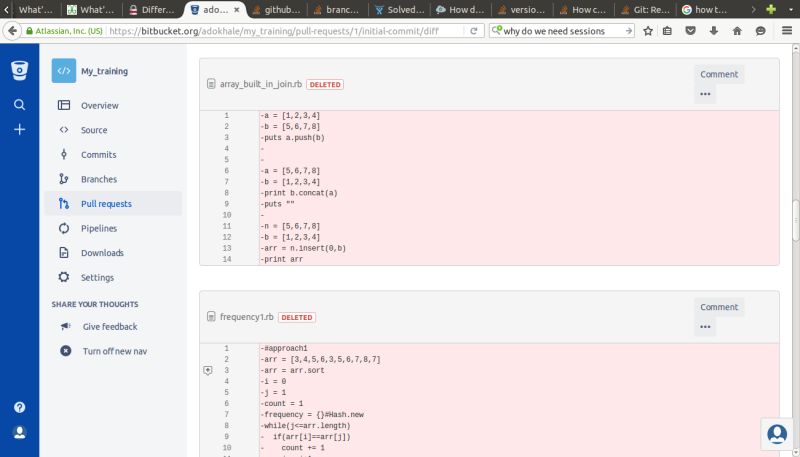800x457 pixels.
Task: Click the bookmark star icon
Action: pos(648,31)
